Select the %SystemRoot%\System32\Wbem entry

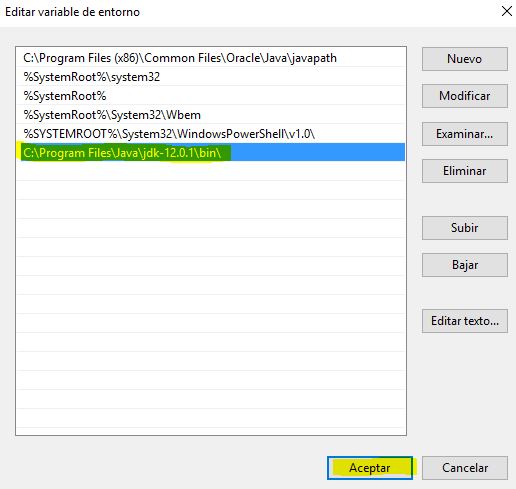(x=211, y=115)
